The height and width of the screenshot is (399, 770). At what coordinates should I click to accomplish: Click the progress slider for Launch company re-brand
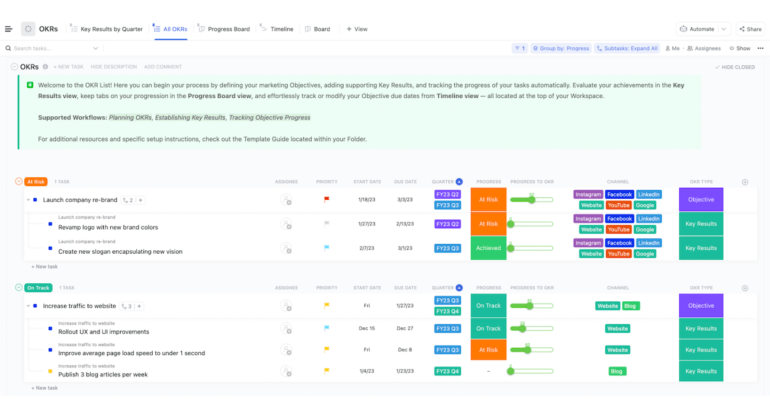pos(531,200)
